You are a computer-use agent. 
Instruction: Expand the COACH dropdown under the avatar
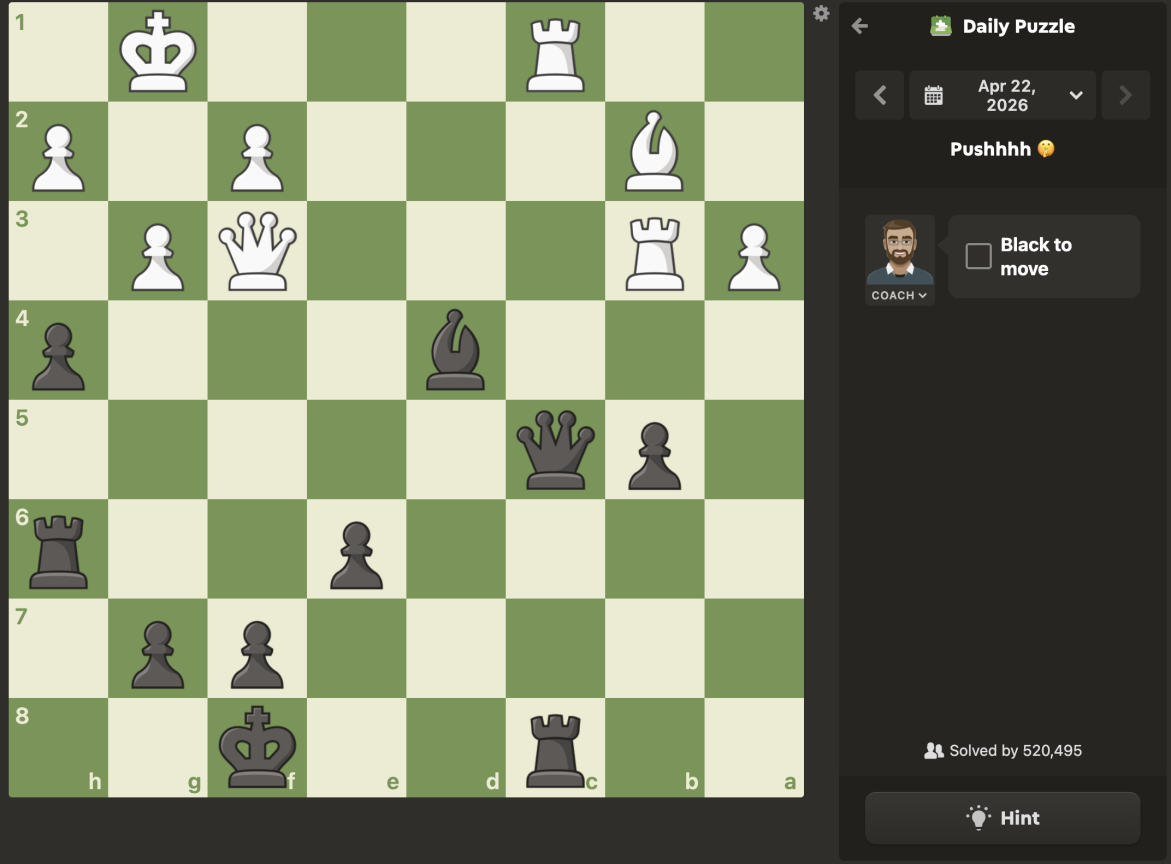pos(899,296)
